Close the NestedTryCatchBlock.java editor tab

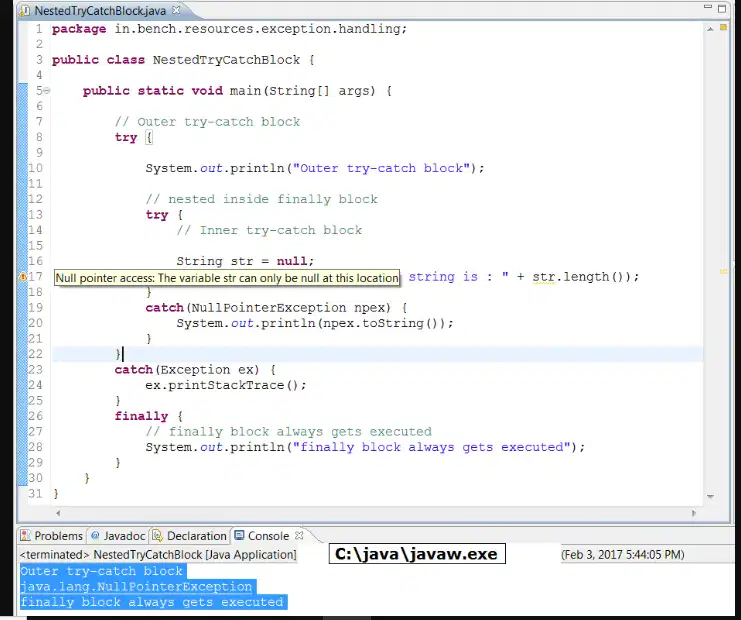coord(176,10)
